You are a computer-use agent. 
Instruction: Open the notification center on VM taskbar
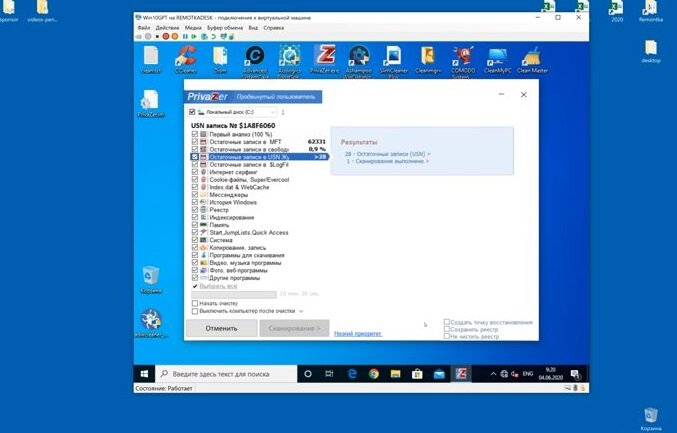[x=575, y=374]
